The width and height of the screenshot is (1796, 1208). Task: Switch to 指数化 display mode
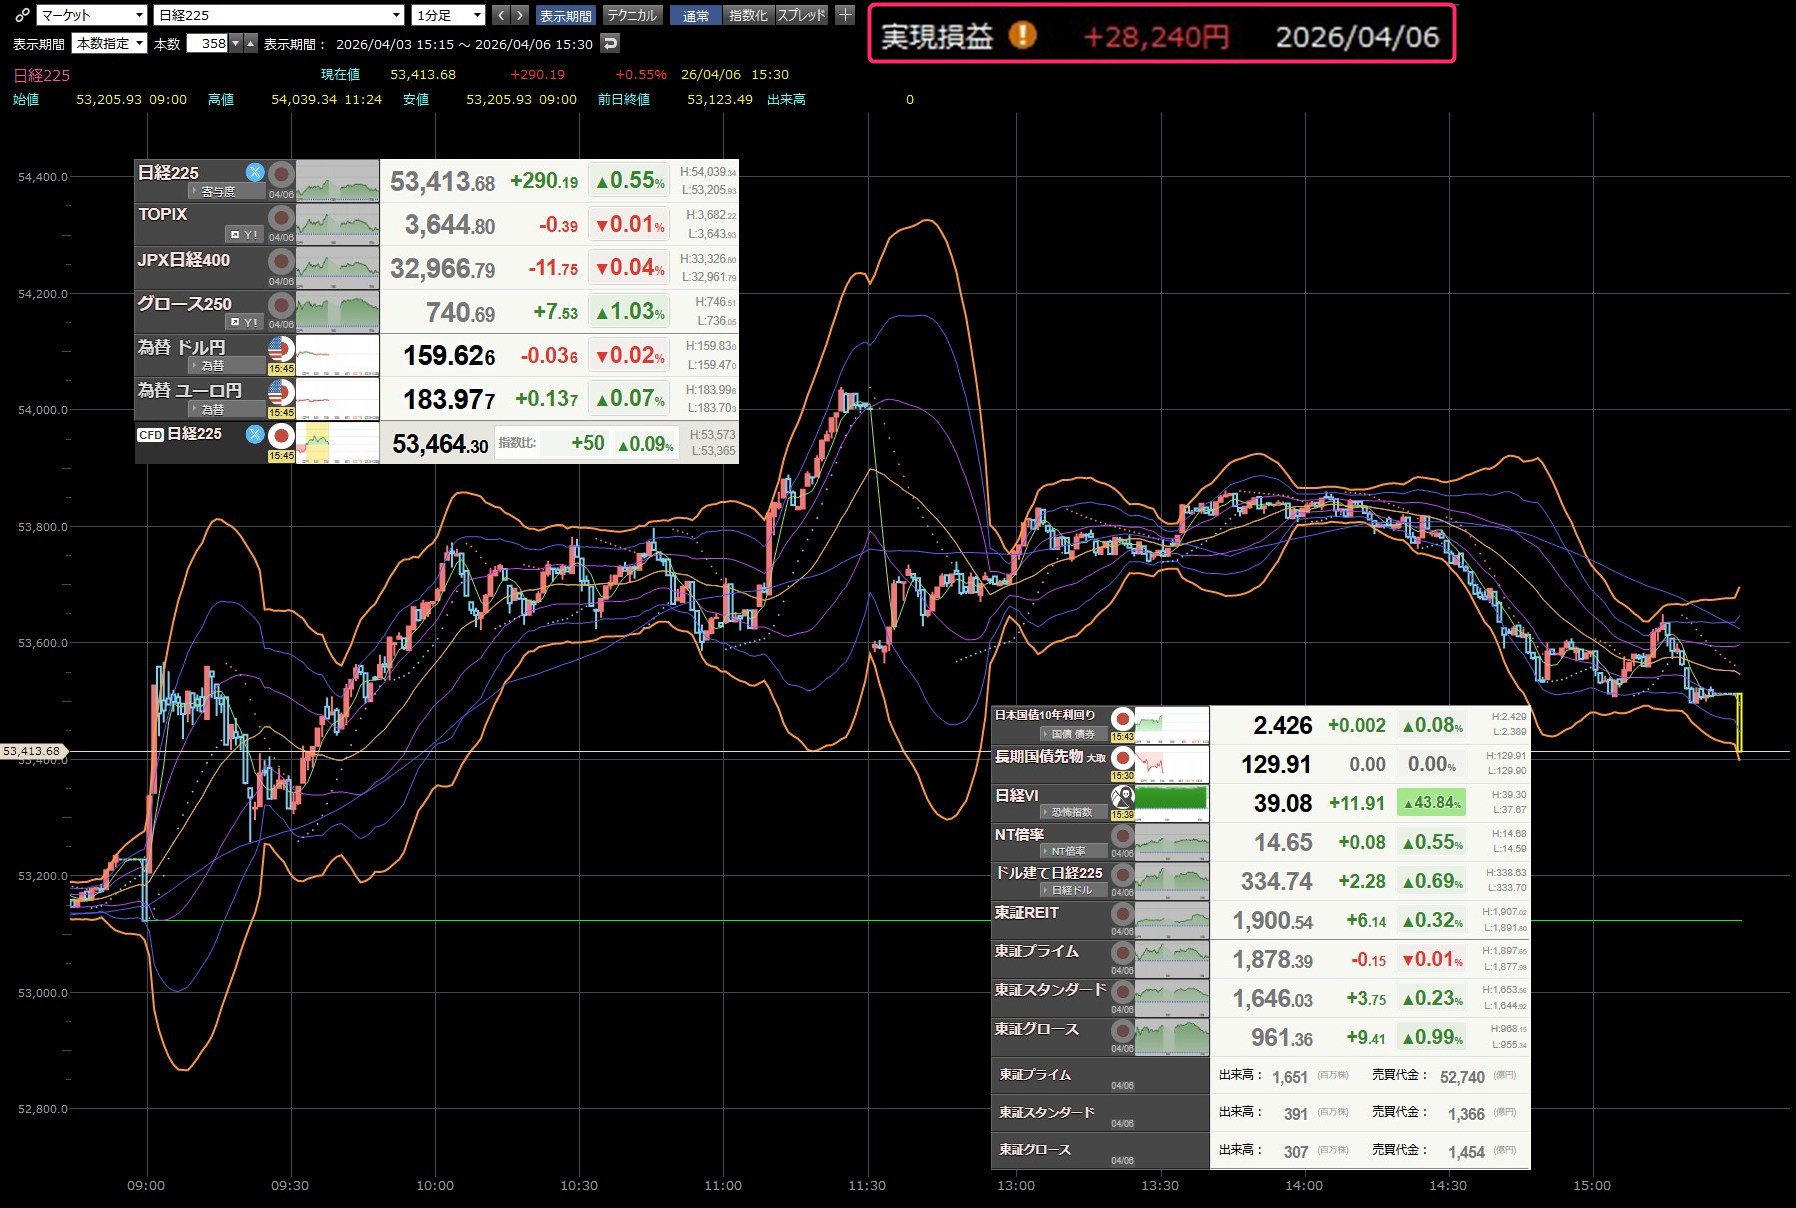click(747, 15)
